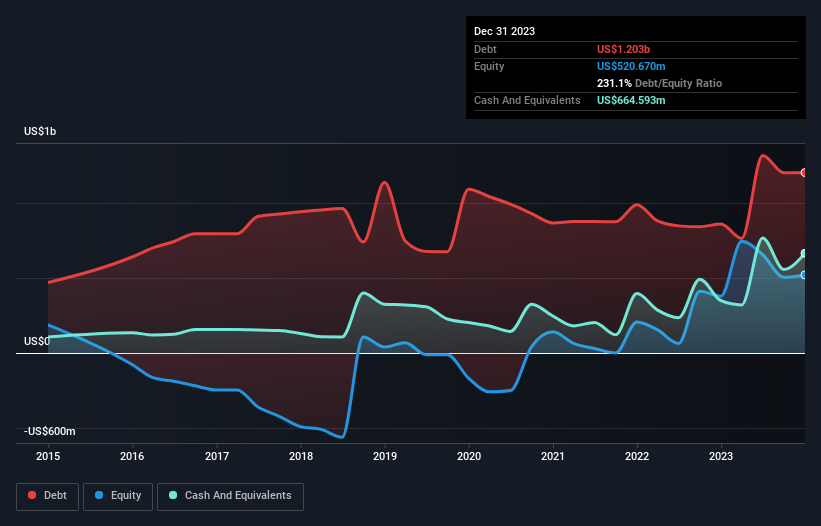The width and height of the screenshot is (821, 526).
Task: Click the Dec 31 2023 tooltip date
Action: 504,31
